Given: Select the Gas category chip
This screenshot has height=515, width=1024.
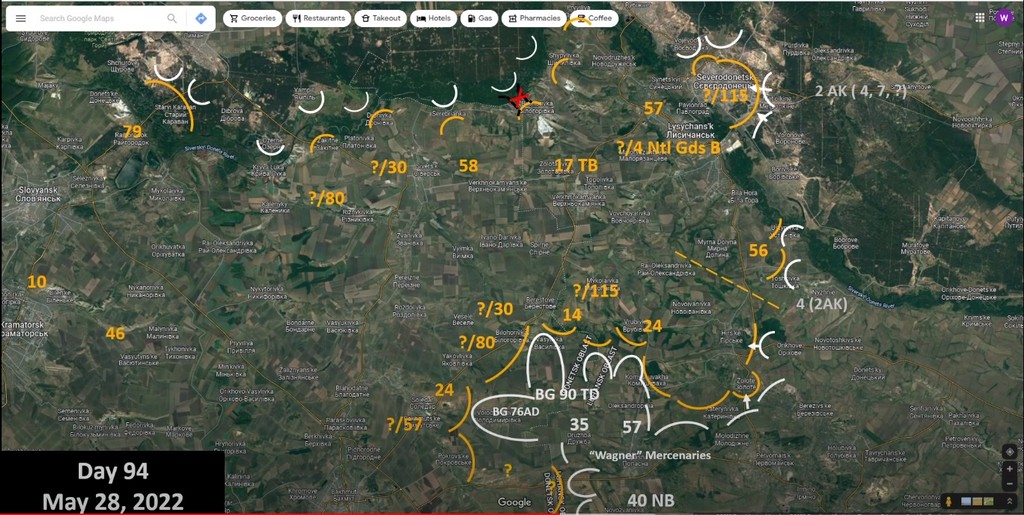Looking at the screenshot, I should pyautogui.click(x=479, y=18).
